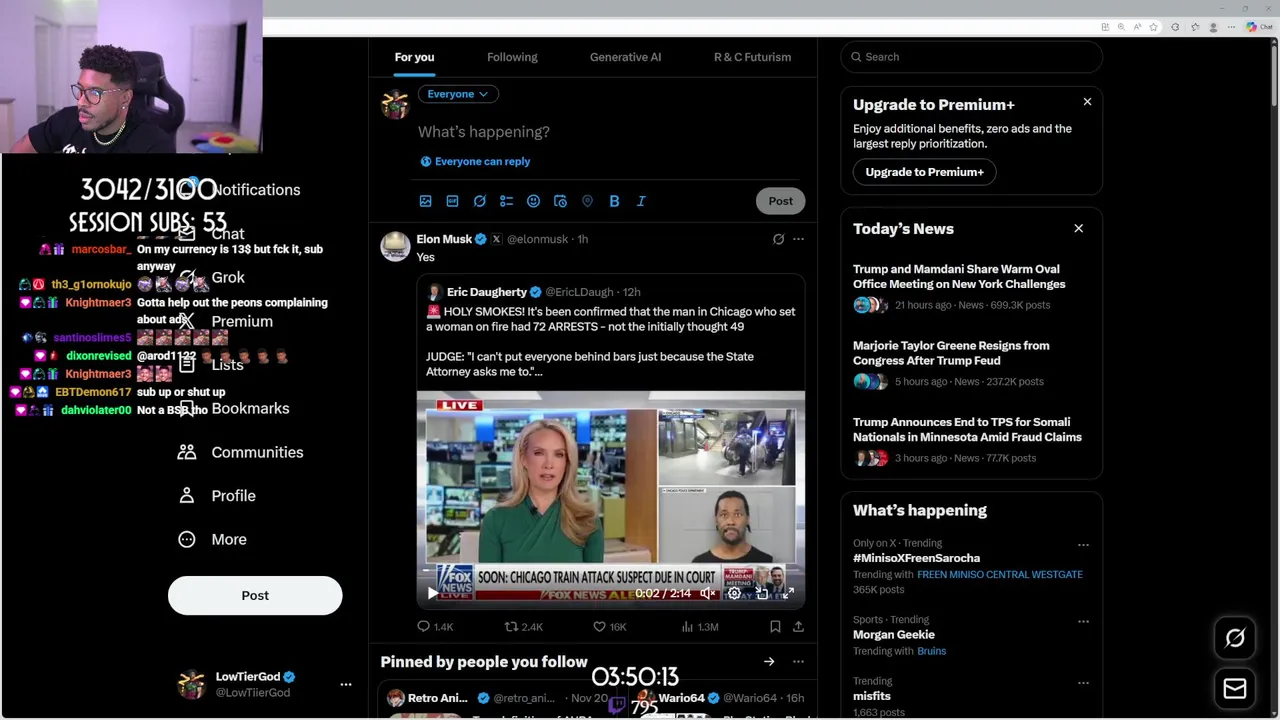The image size is (1280, 720).
Task: Switch to the Following tab
Action: coord(512,57)
